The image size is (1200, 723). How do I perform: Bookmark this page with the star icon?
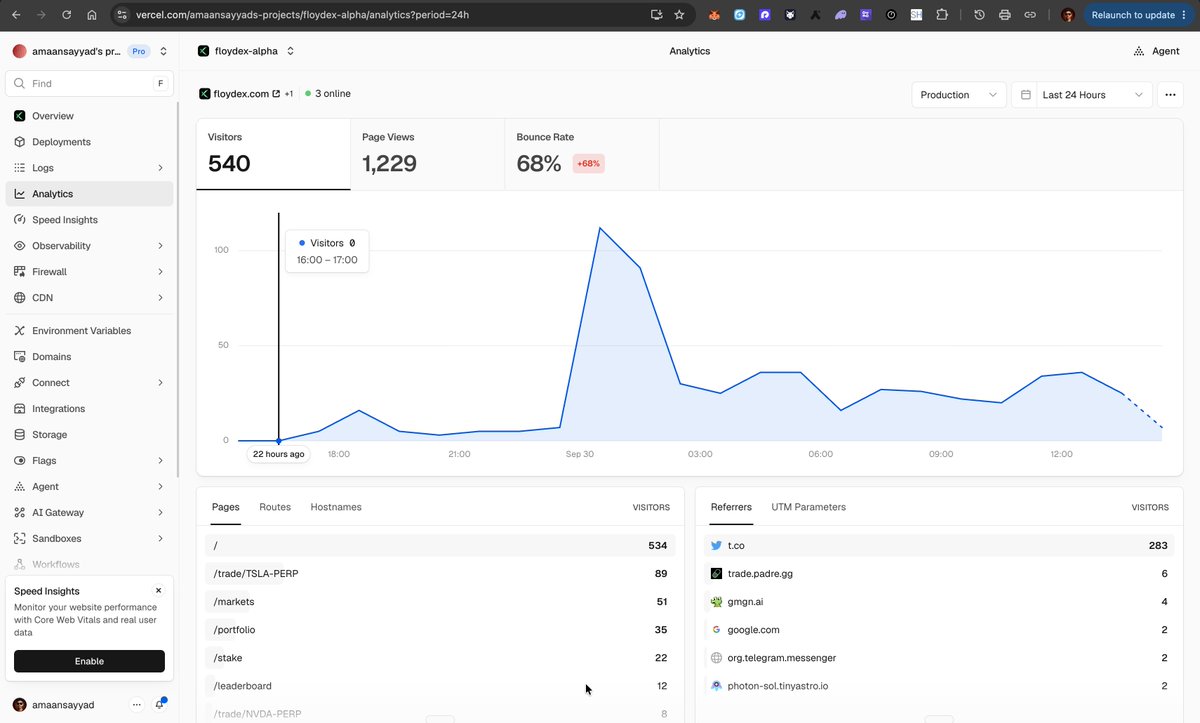click(x=679, y=15)
